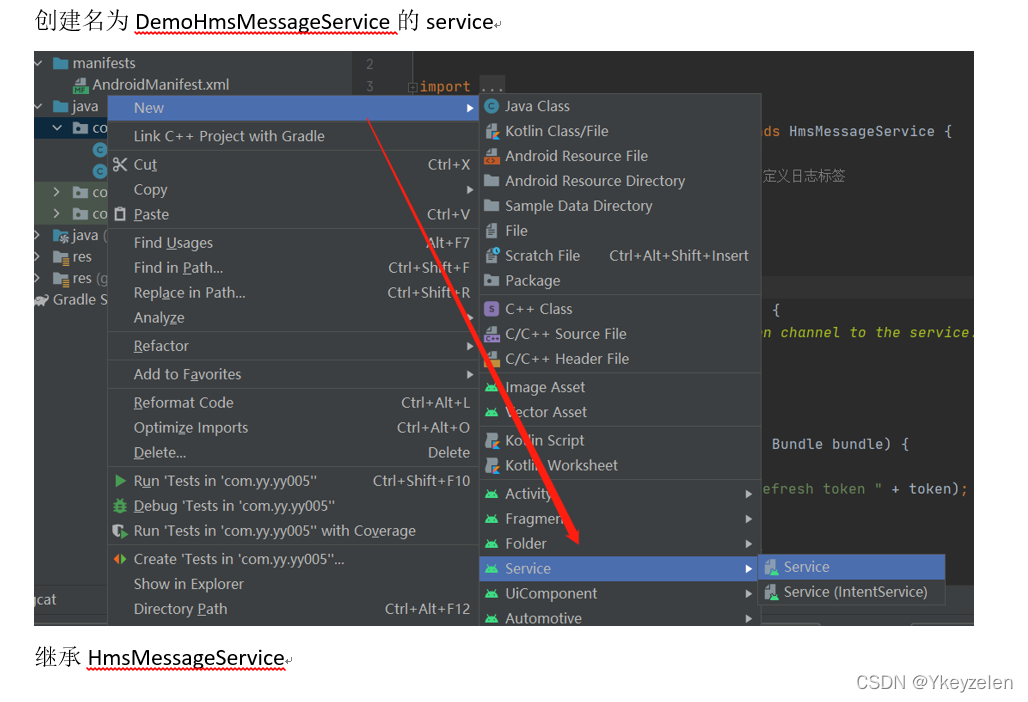Click the HmsMessageService text in editor
The height and width of the screenshot is (702, 1028).
click(861, 131)
